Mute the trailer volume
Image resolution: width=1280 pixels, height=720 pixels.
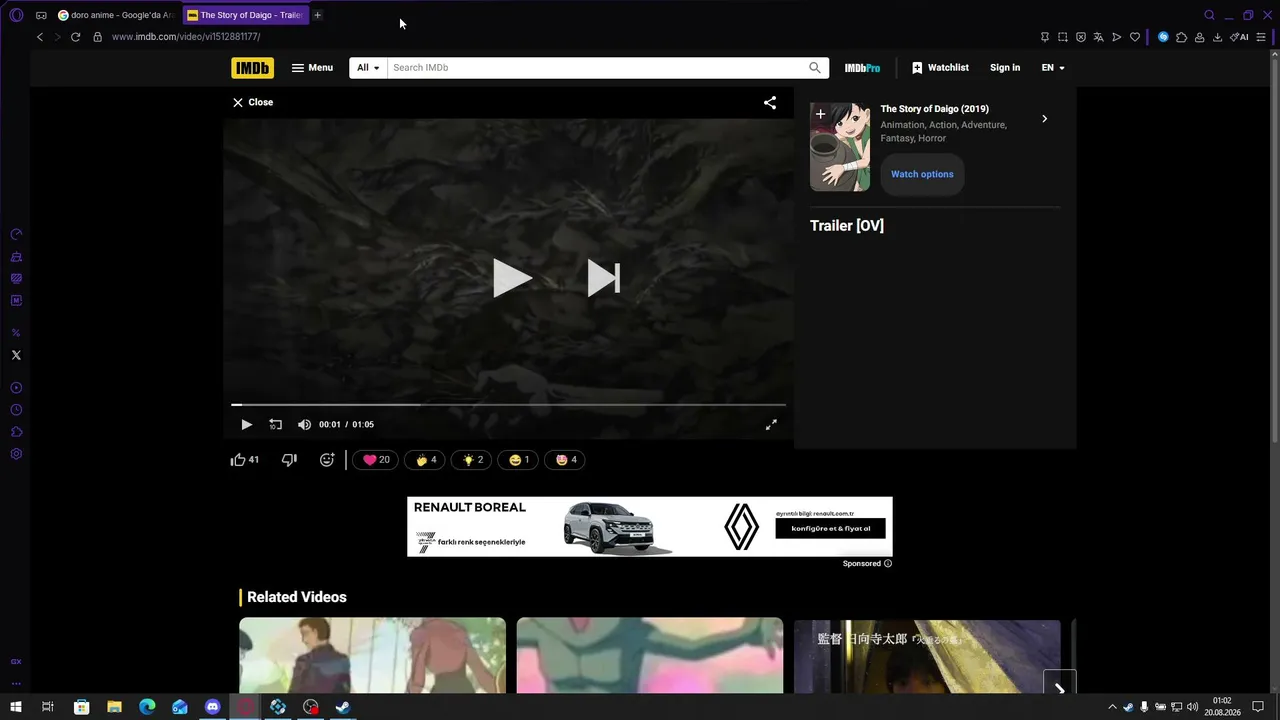304,425
